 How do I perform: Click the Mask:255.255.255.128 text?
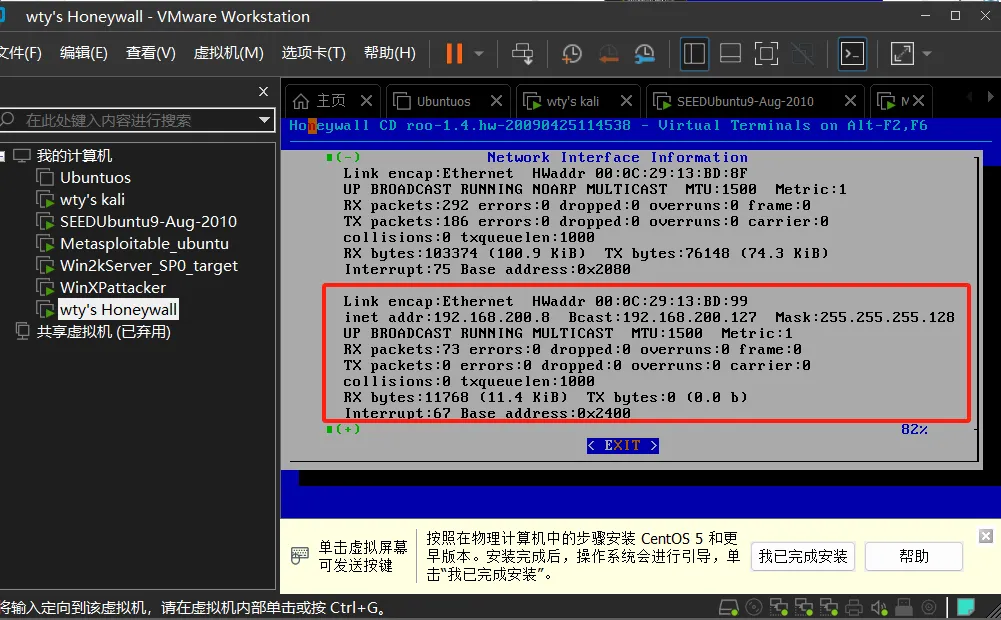[x=865, y=317]
